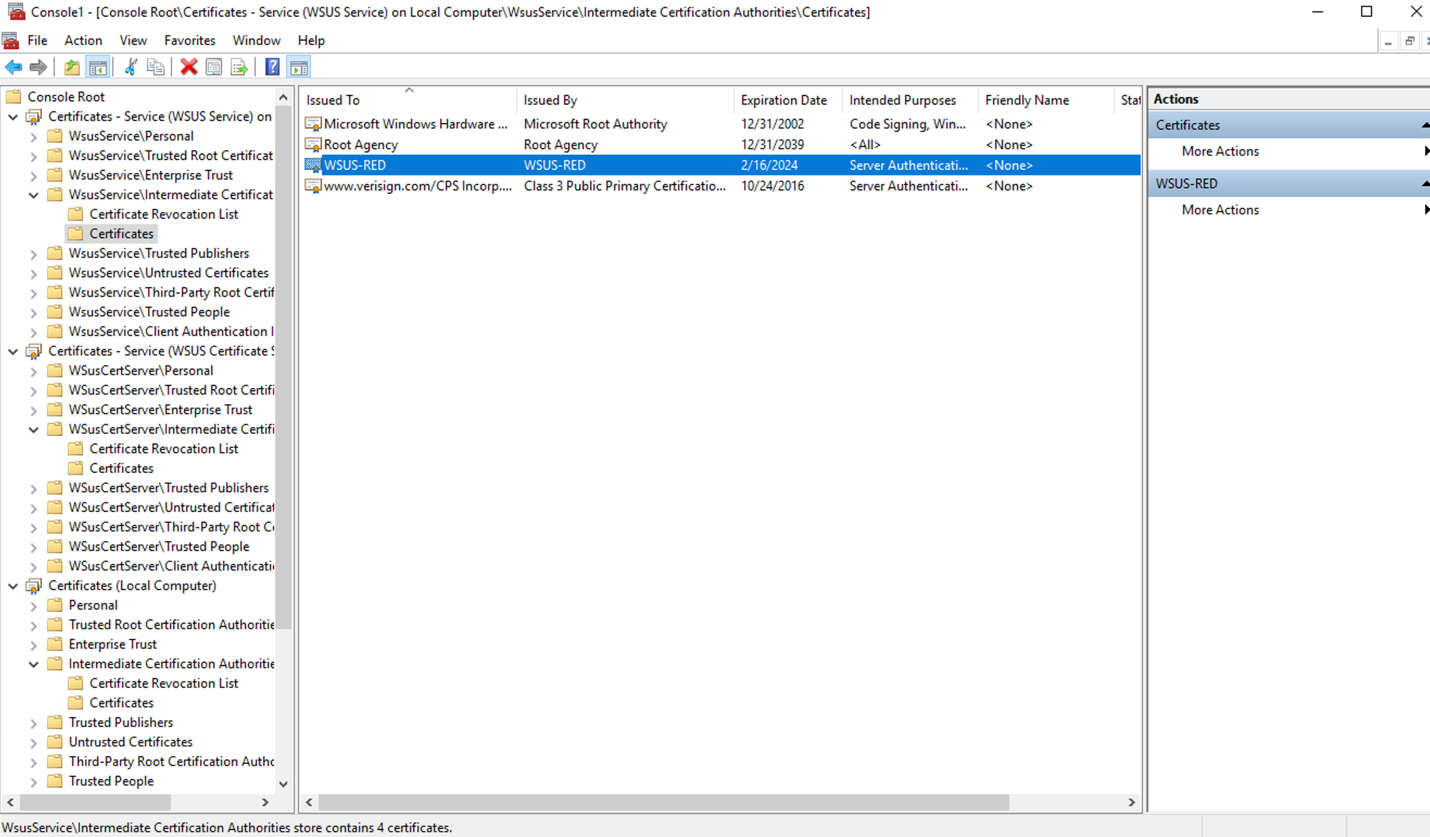Click the red Delete X icon
This screenshot has height=837, width=1430.
coord(188,67)
